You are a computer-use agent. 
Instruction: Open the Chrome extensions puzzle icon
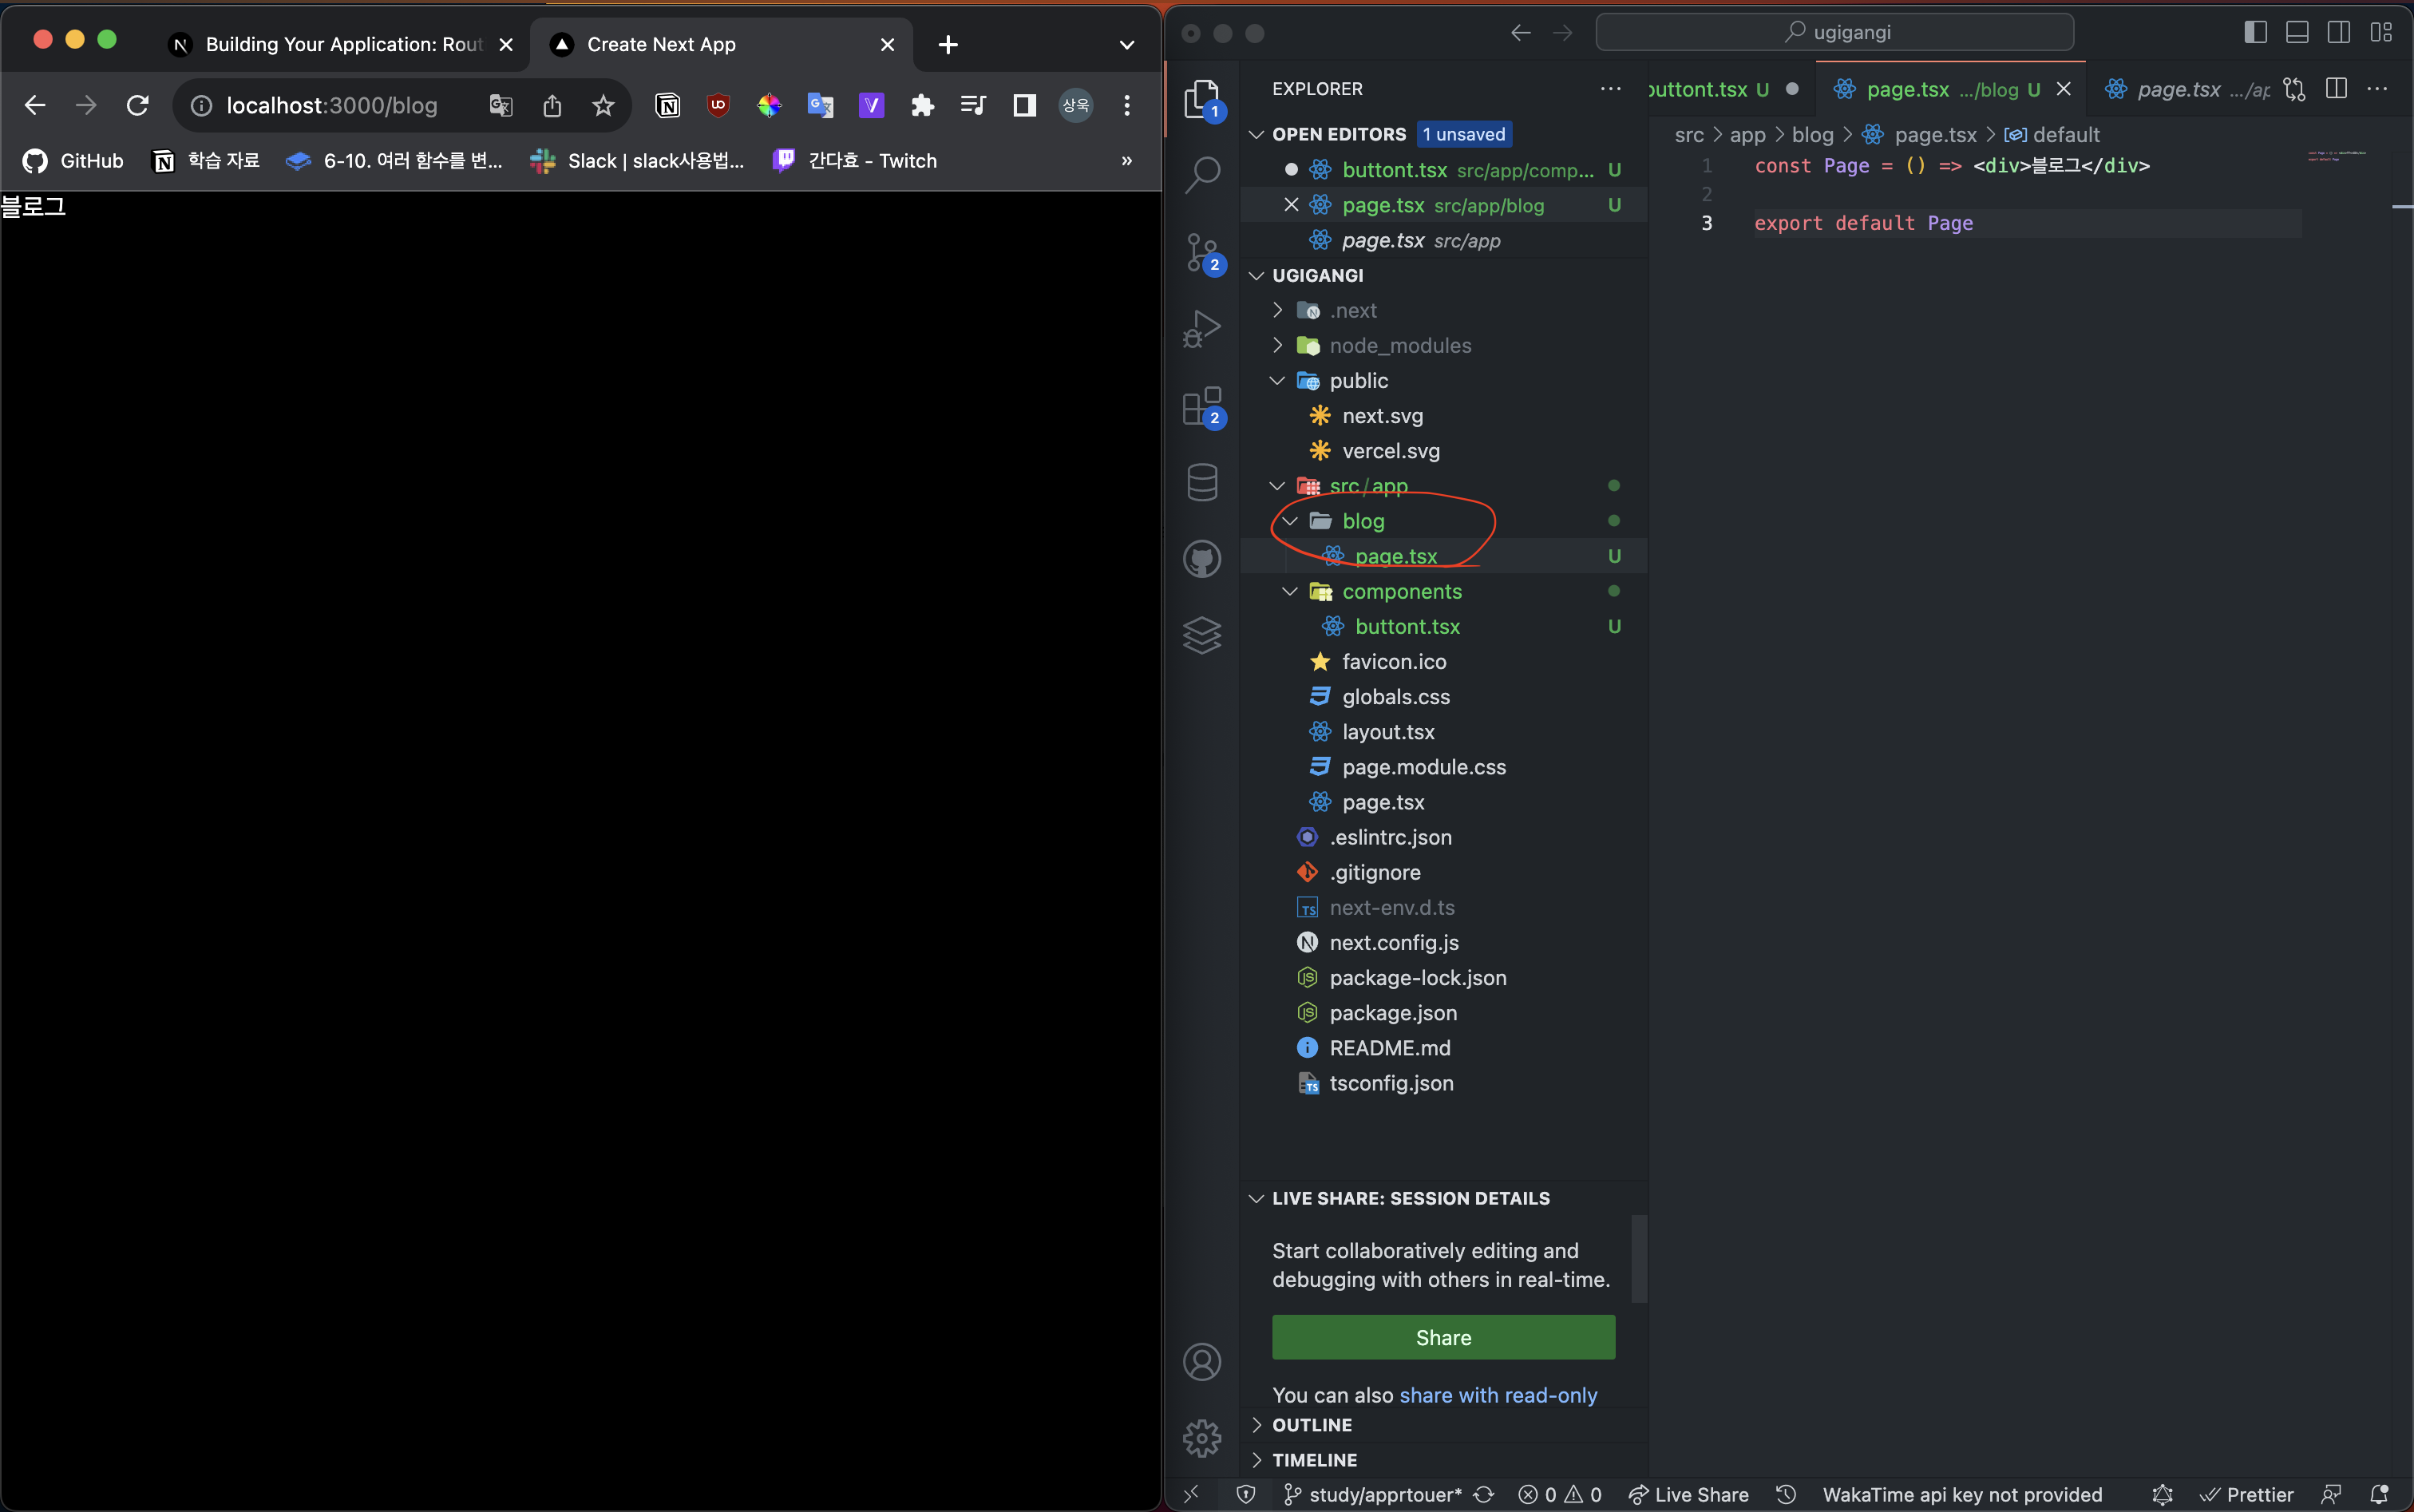pyautogui.click(x=922, y=105)
